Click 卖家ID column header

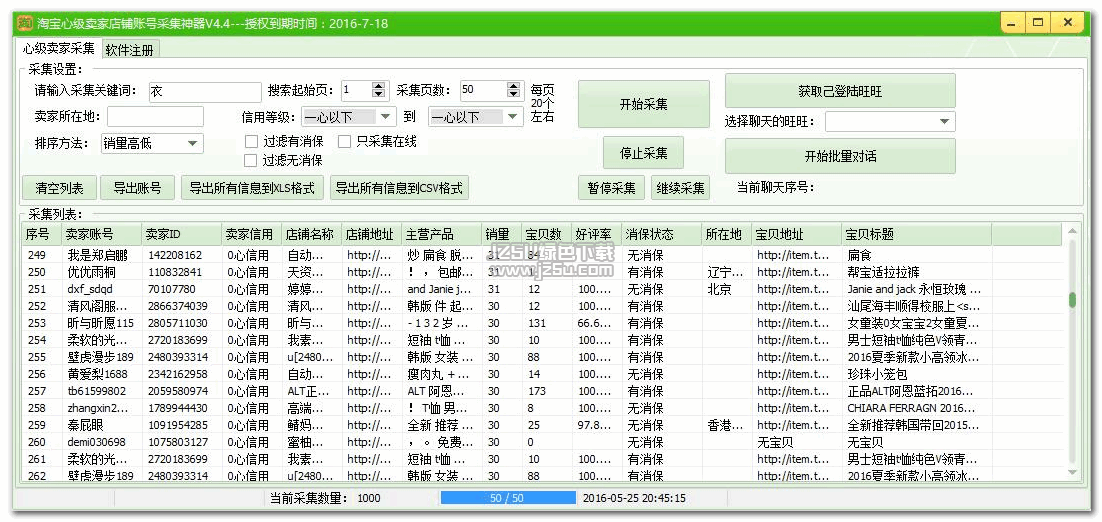click(x=182, y=235)
